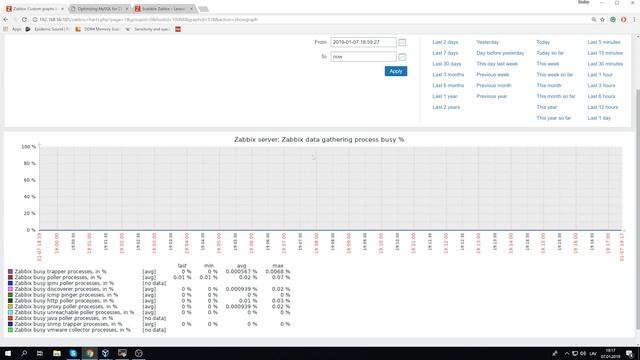This screenshot has width=640, height=360.
Task: Open VirtualBox from the taskbar
Action: click(x=105, y=353)
